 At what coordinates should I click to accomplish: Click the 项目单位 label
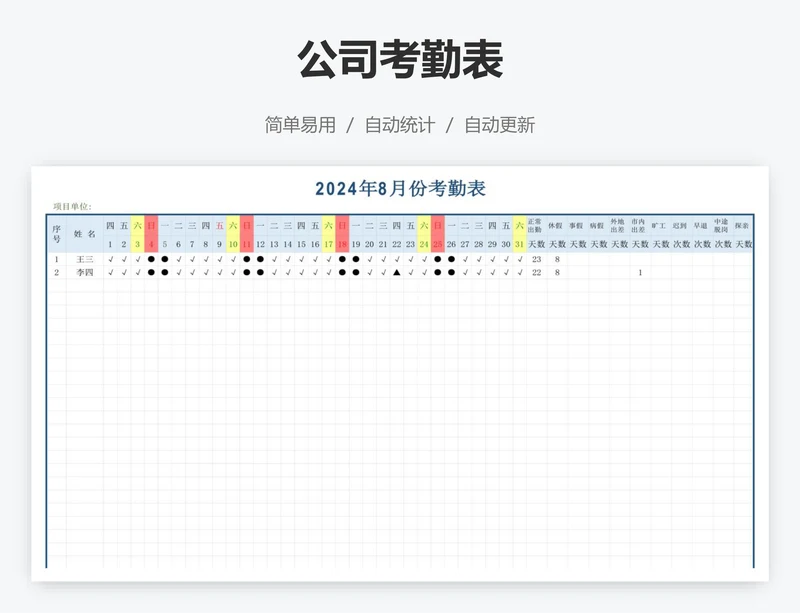pyautogui.click(x=72, y=206)
